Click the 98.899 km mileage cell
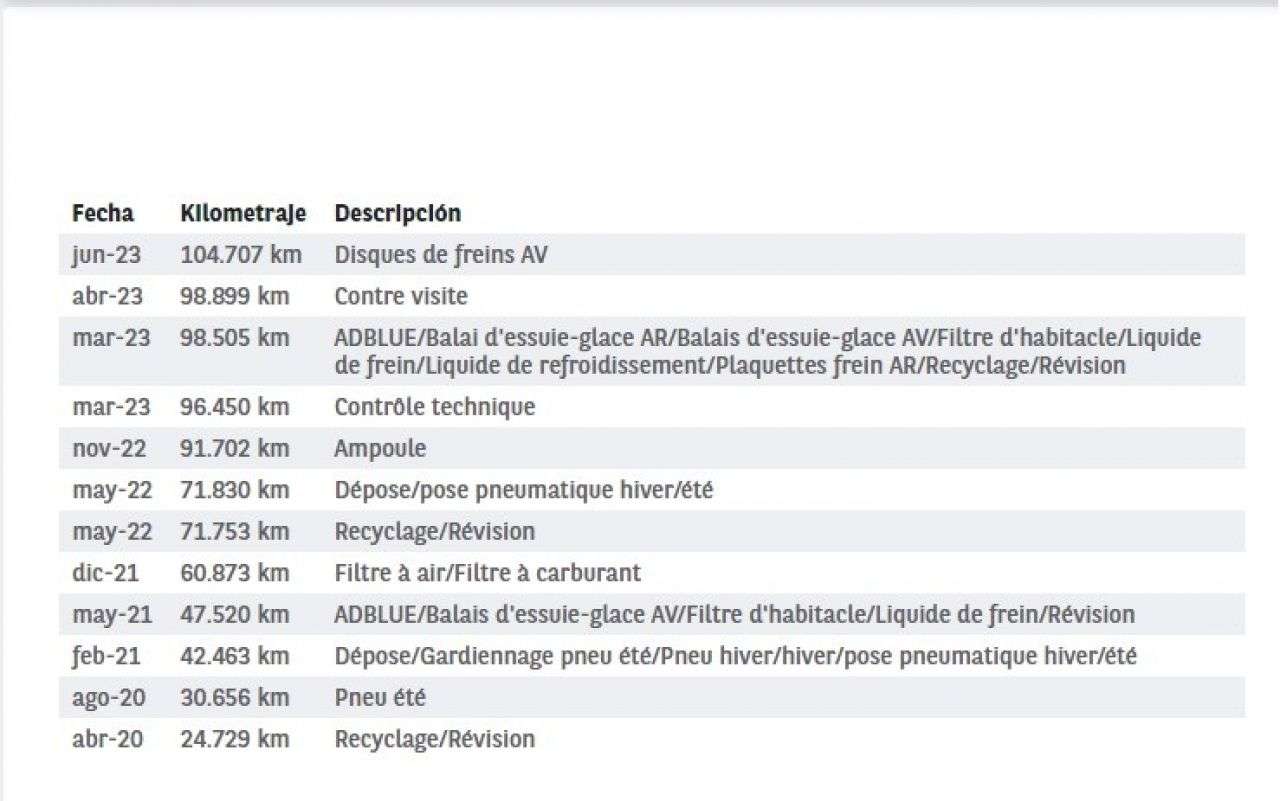Viewport: 1280px width, 801px height. coord(235,297)
